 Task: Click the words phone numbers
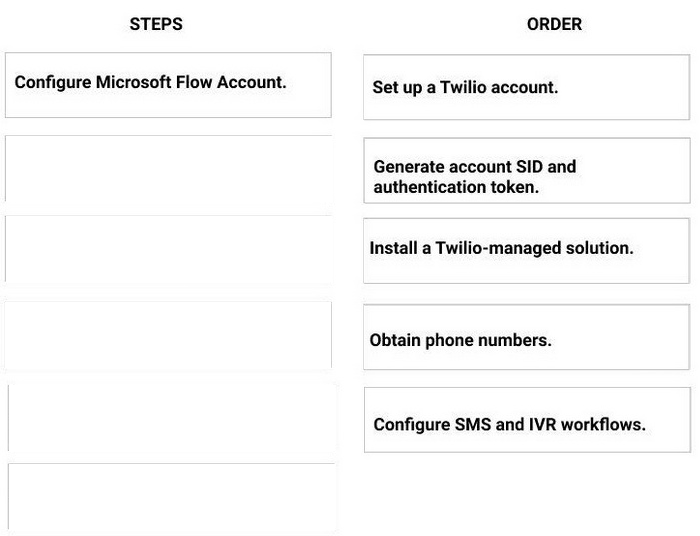[488, 340]
